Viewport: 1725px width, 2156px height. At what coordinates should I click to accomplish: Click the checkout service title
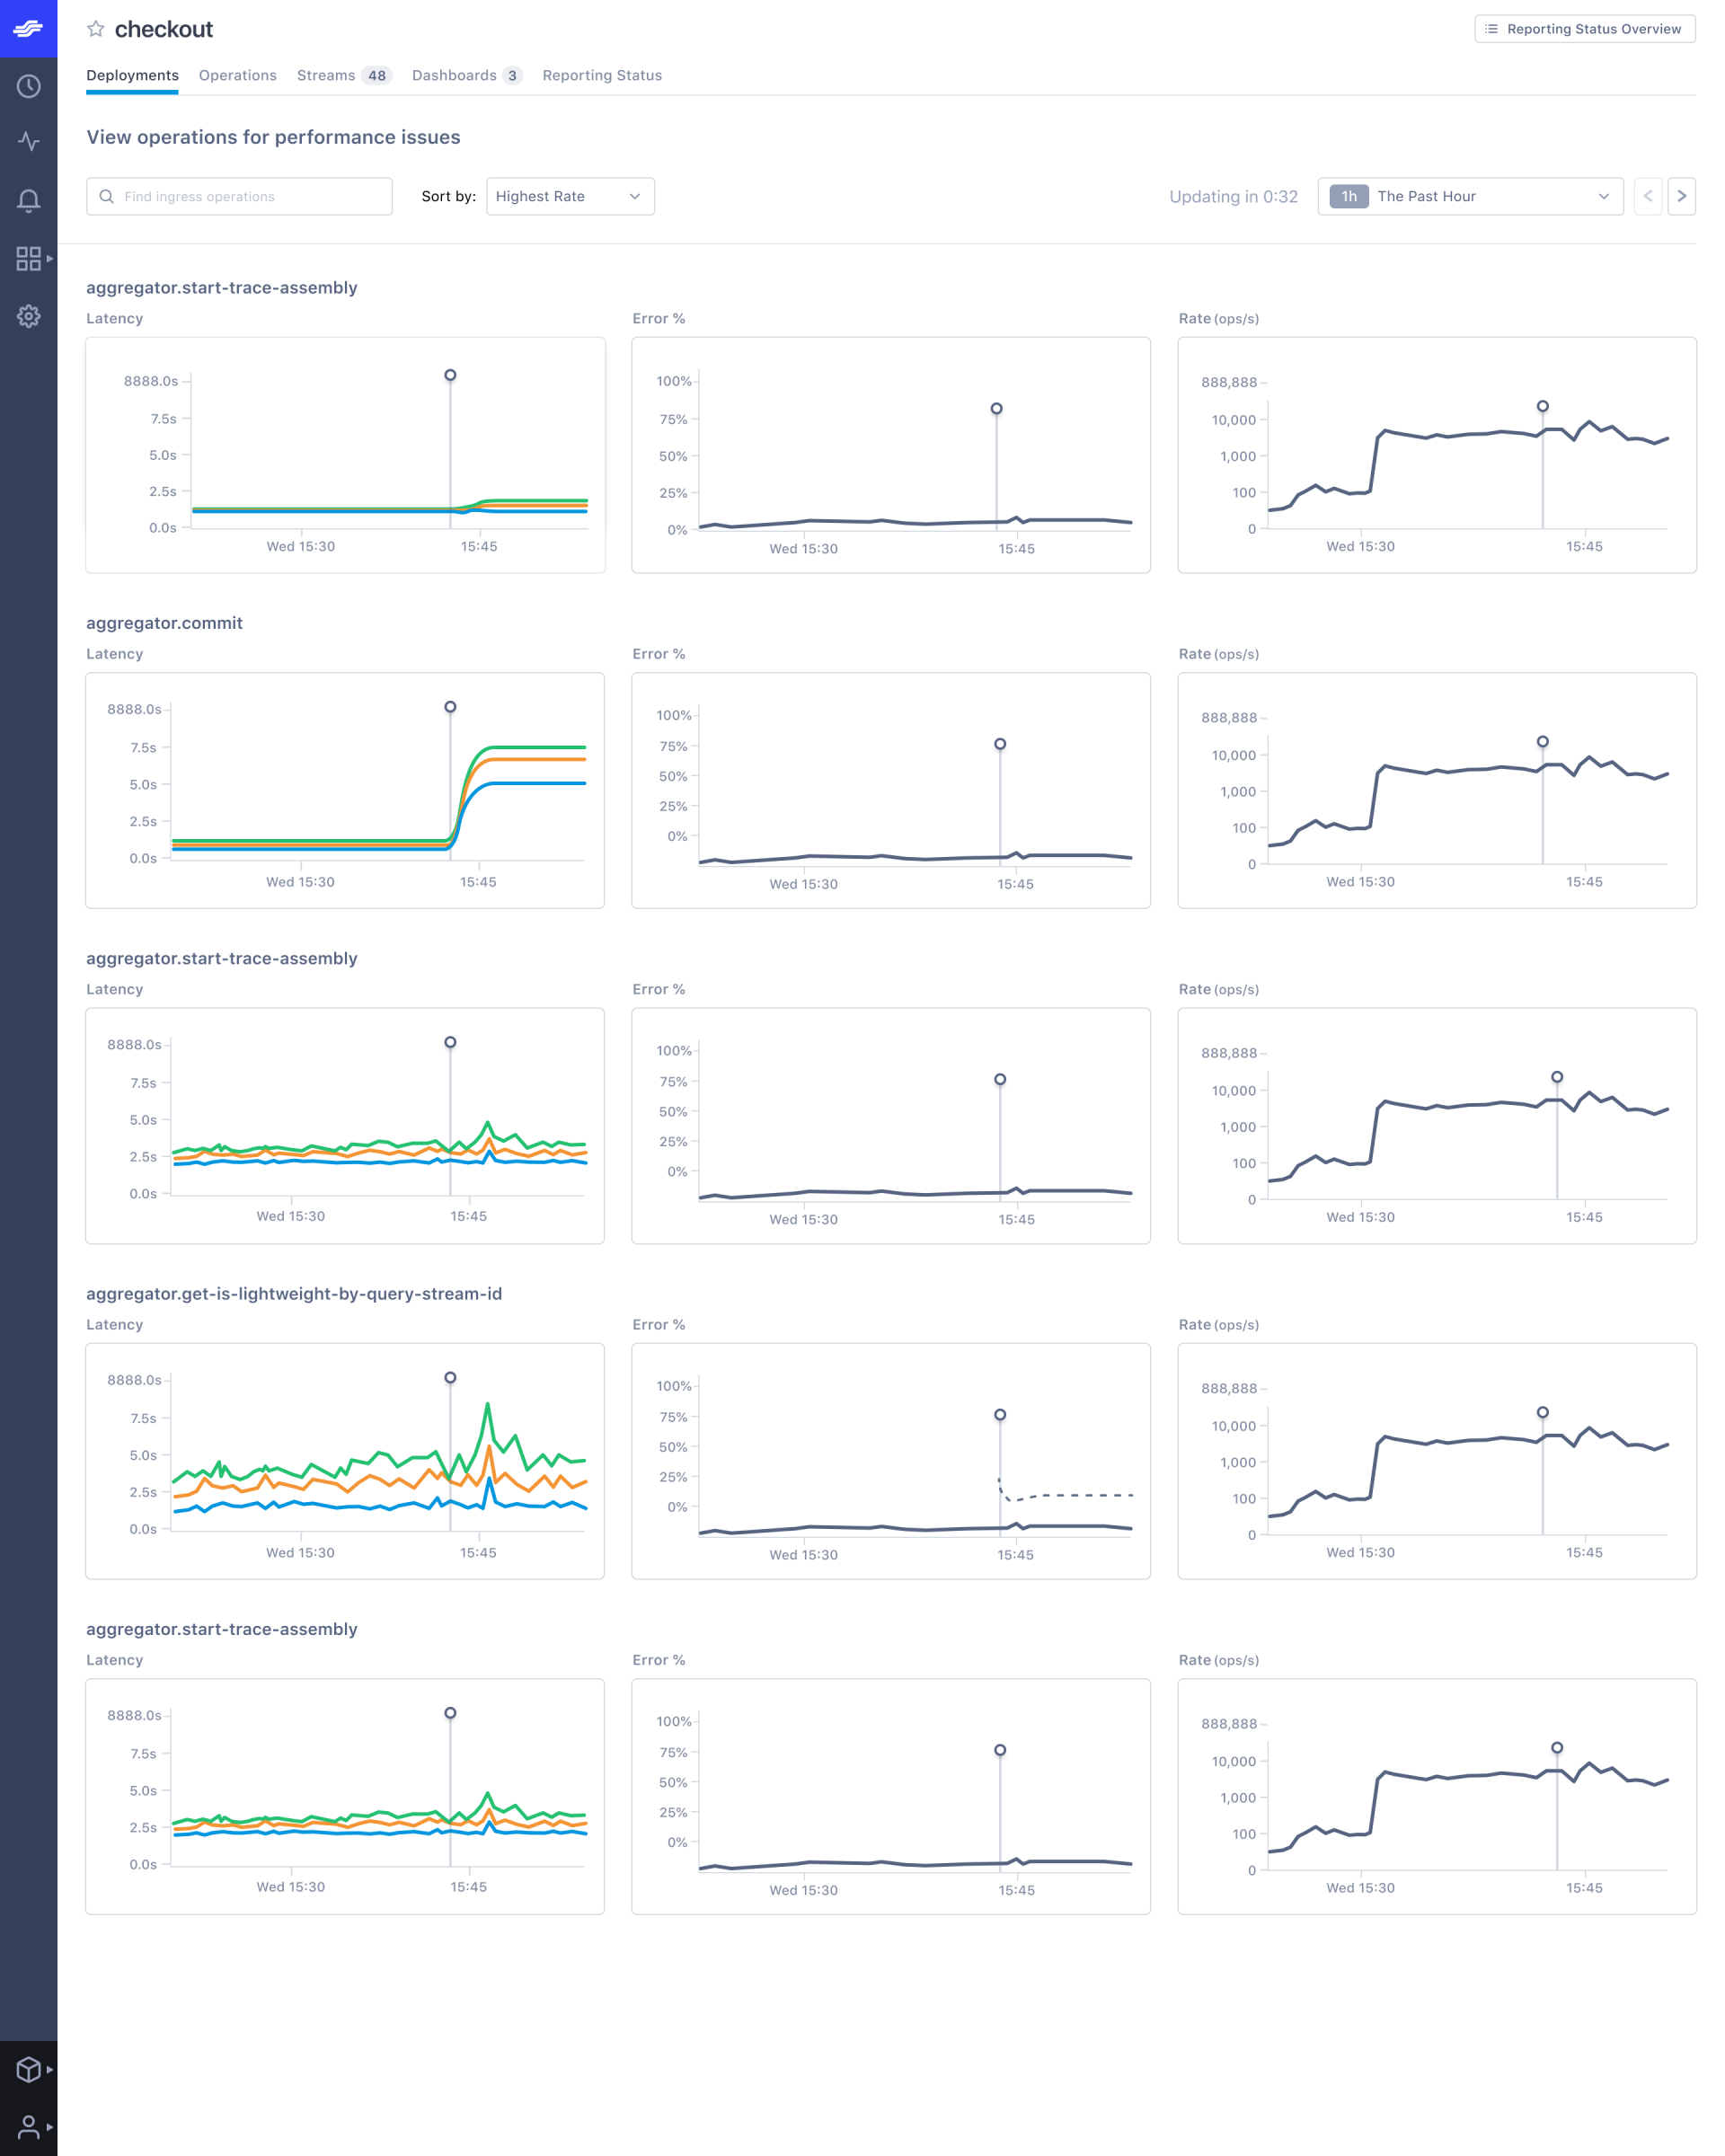[x=163, y=29]
